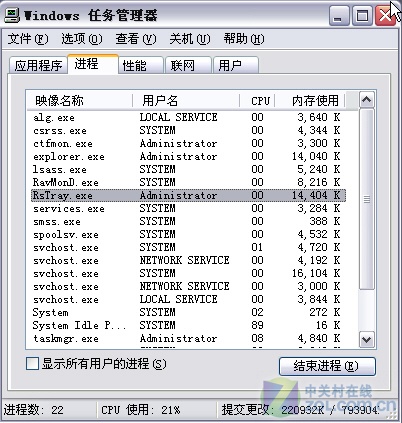Click status bar 进程数: 22
402x423 pixels.
tap(33, 410)
